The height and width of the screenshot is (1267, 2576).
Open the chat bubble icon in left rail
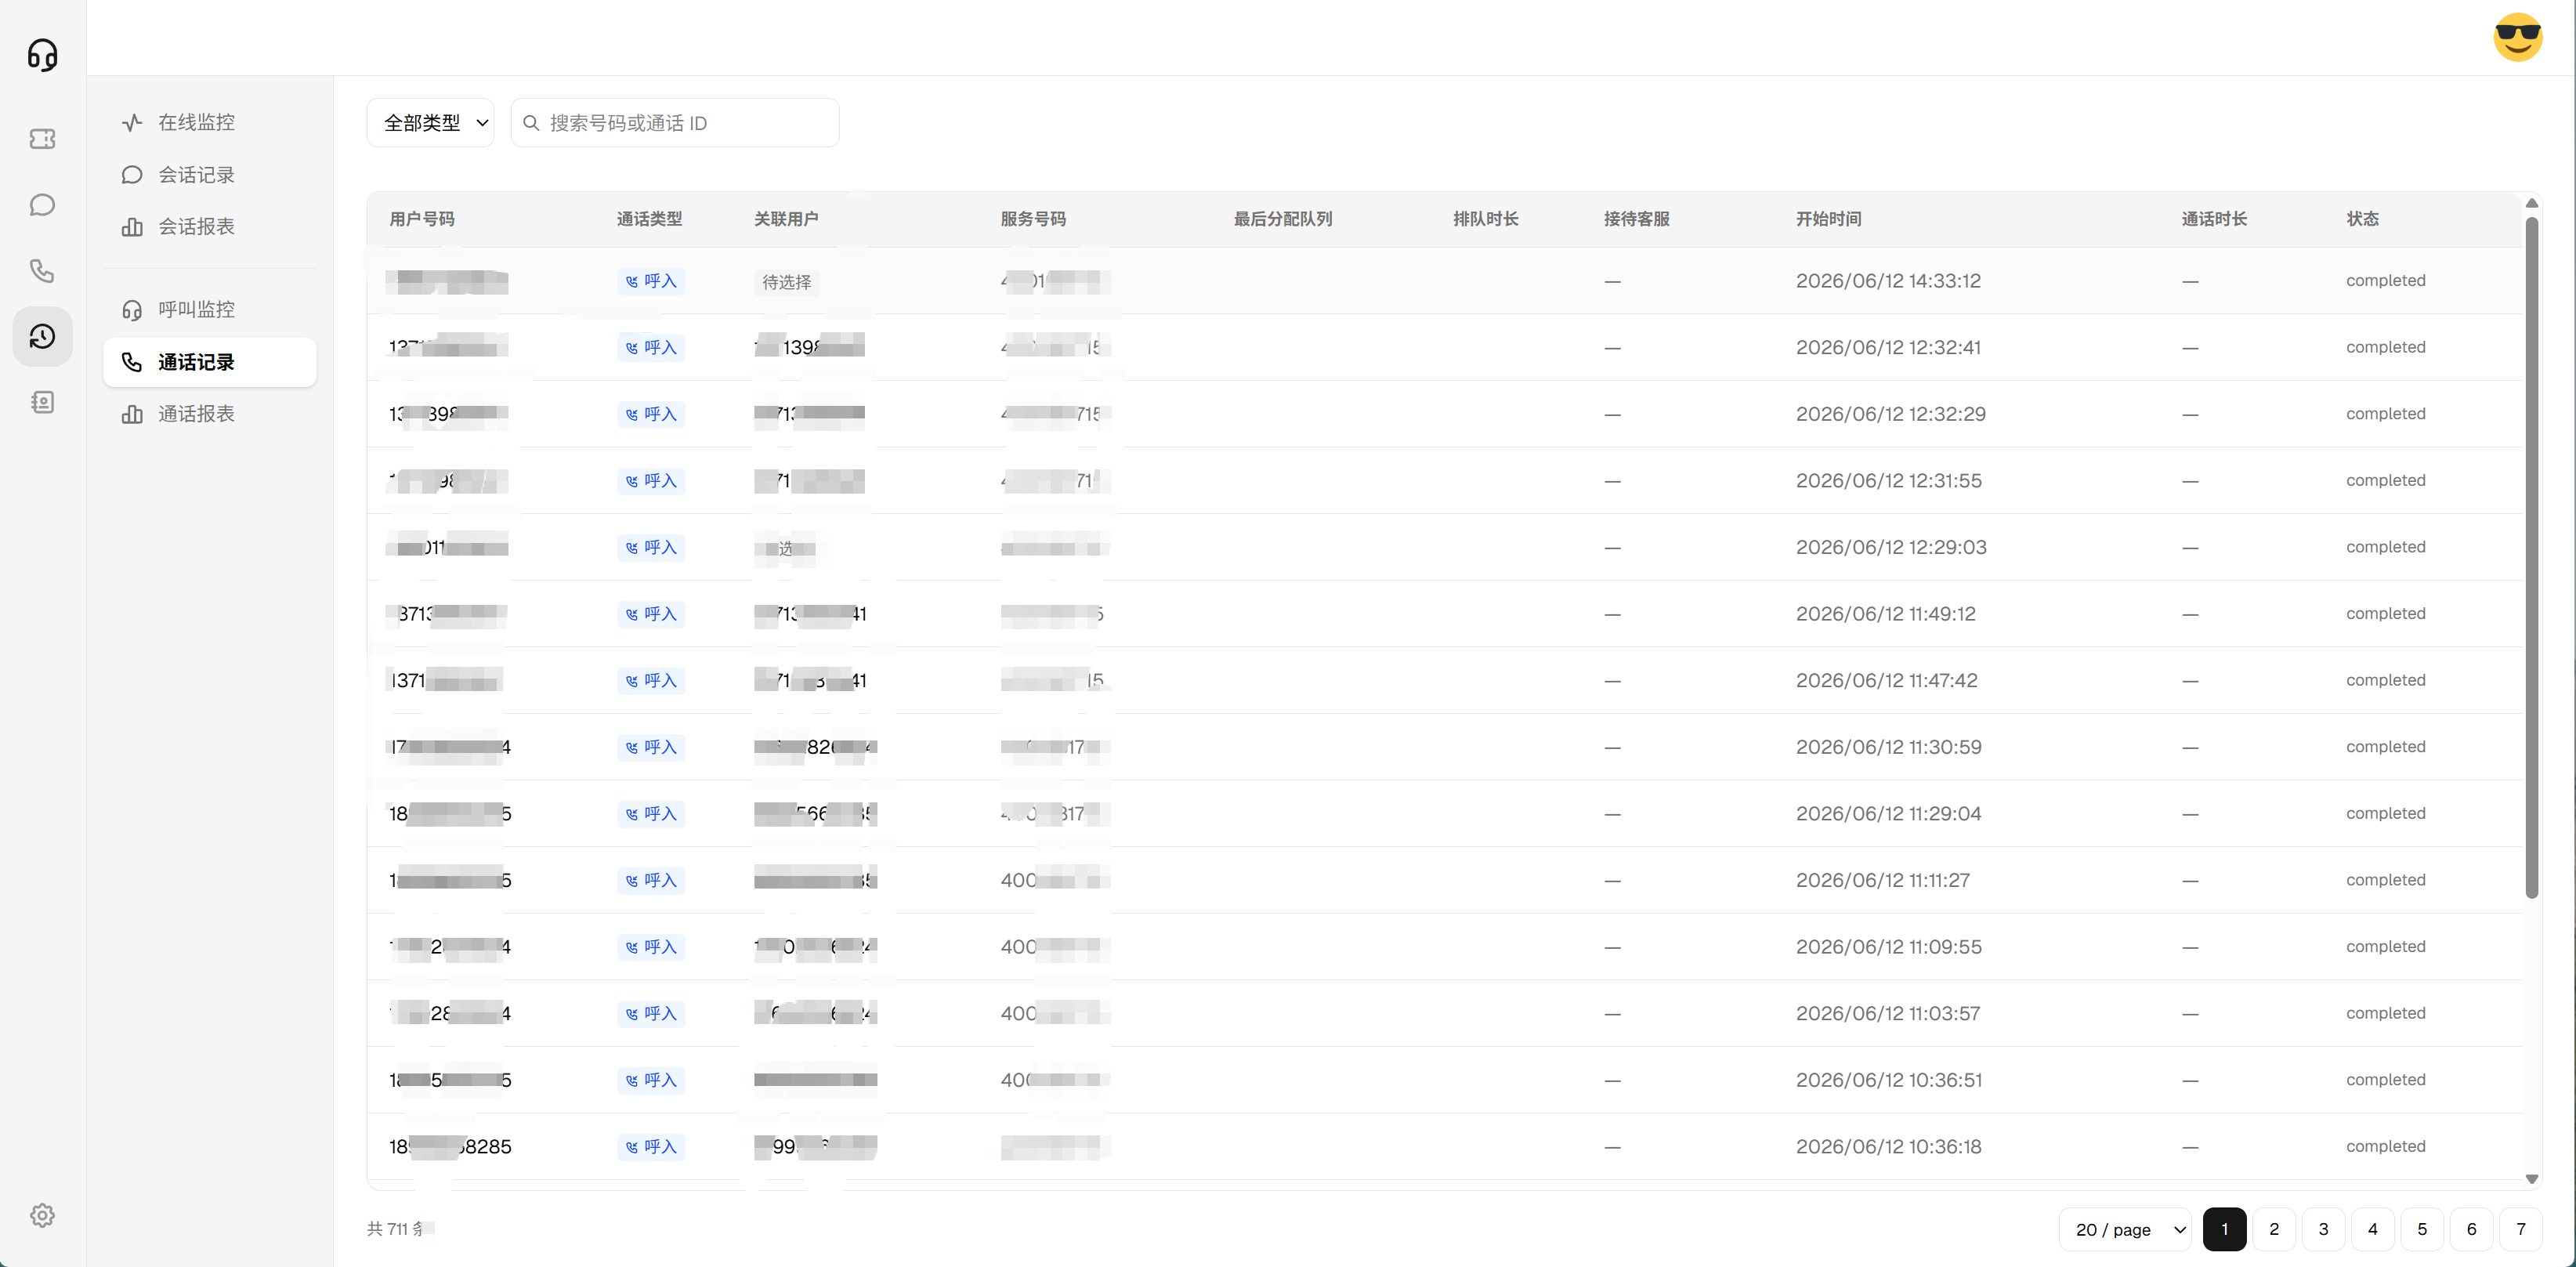pyautogui.click(x=42, y=205)
